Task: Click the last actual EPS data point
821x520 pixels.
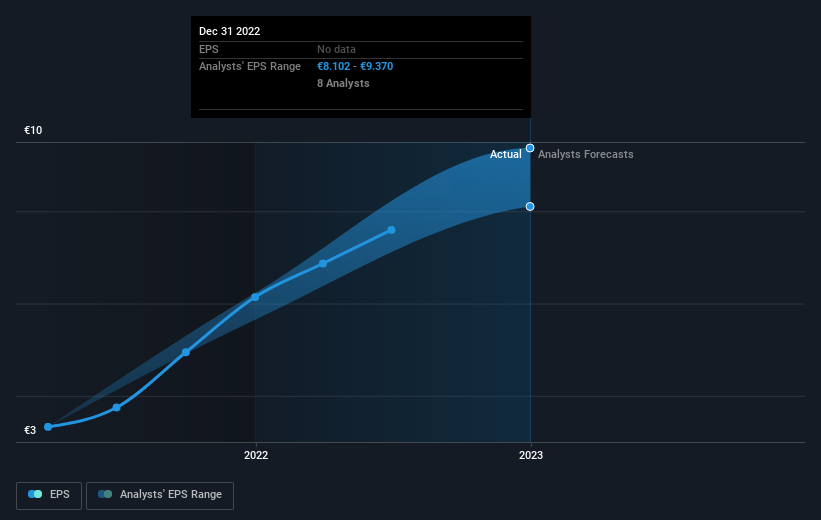Action: (x=391, y=230)
